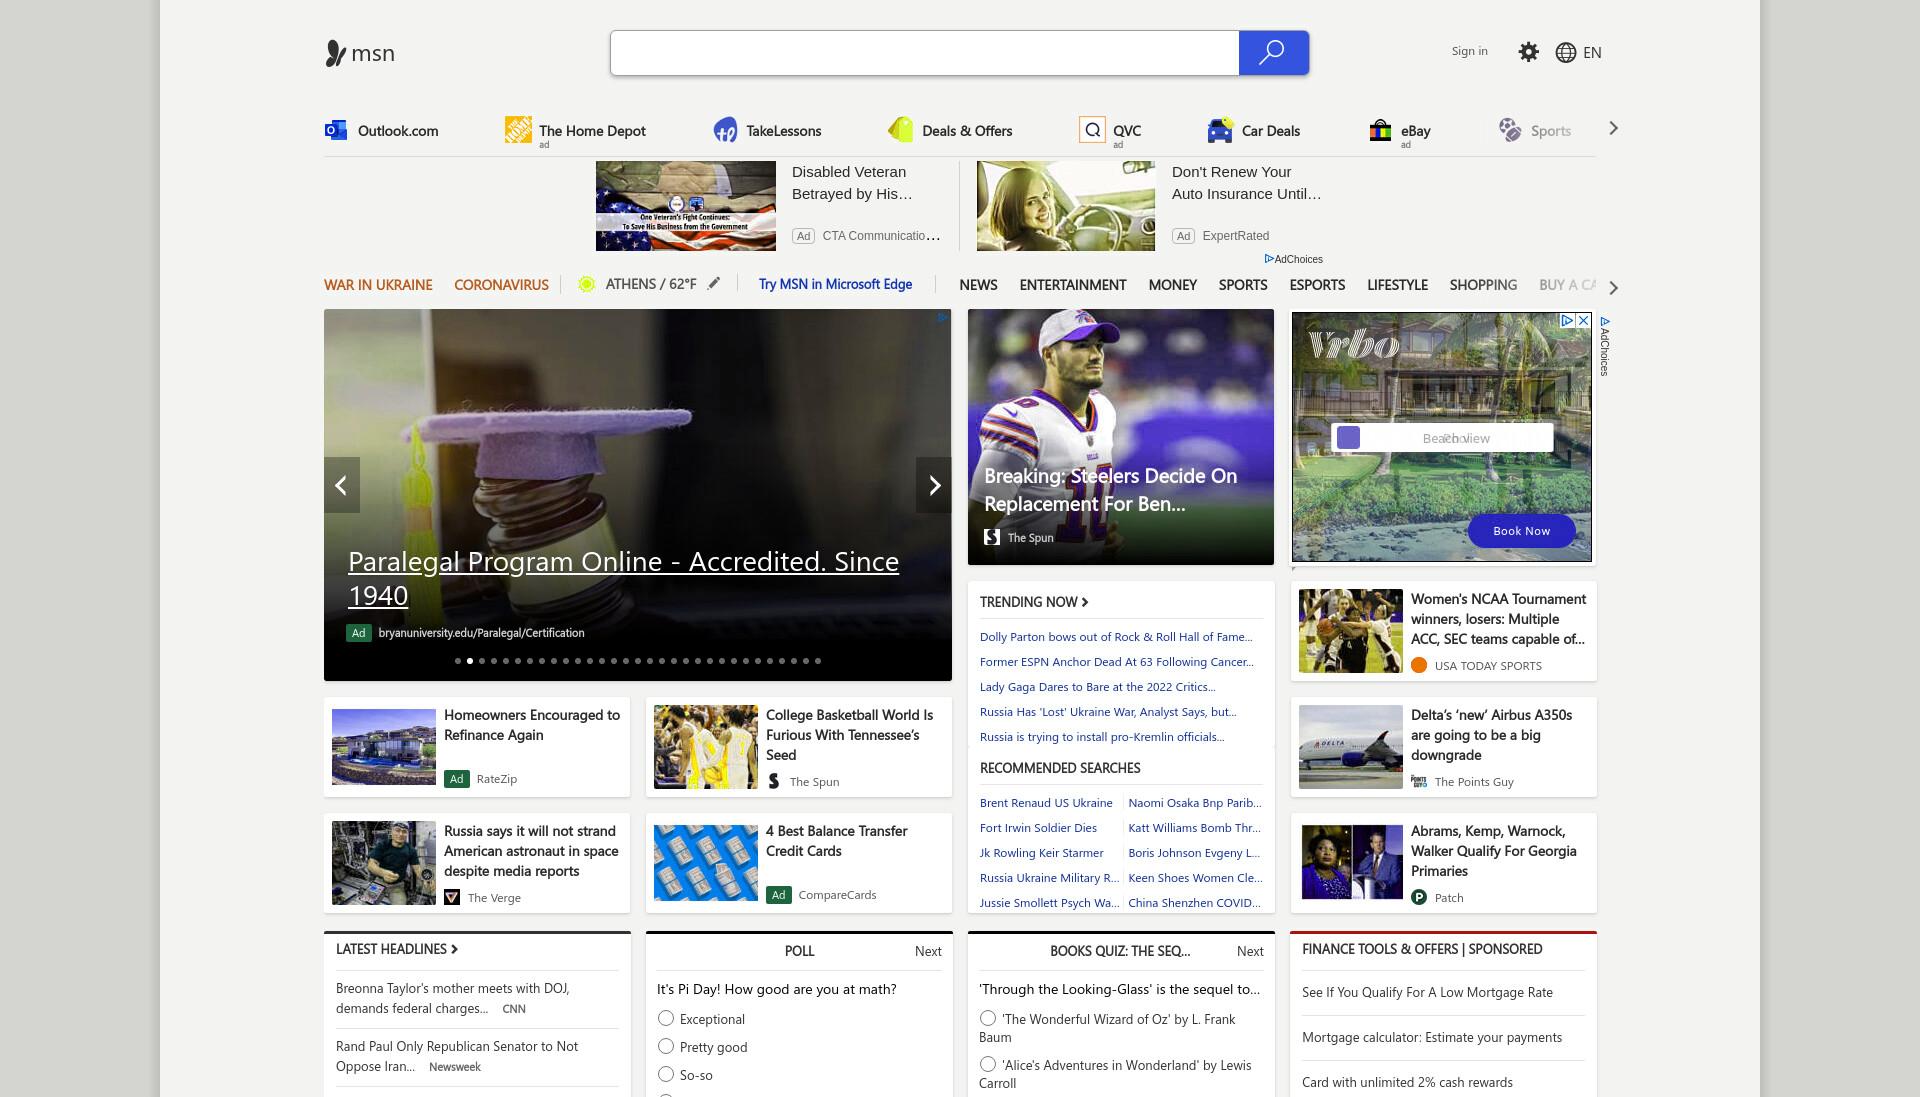
Task: Open the SPORTS tab
Action: click(1243, 285)
